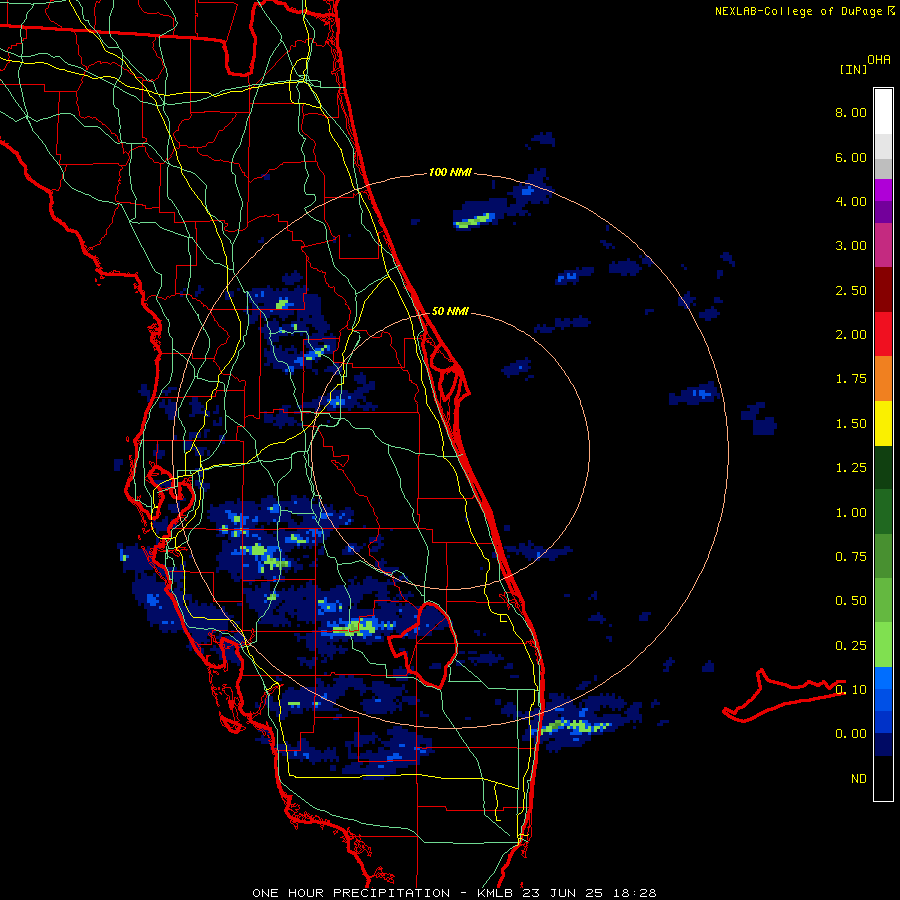Select the 8.00 legend value

pyautogui.click(x=851, y=112)
